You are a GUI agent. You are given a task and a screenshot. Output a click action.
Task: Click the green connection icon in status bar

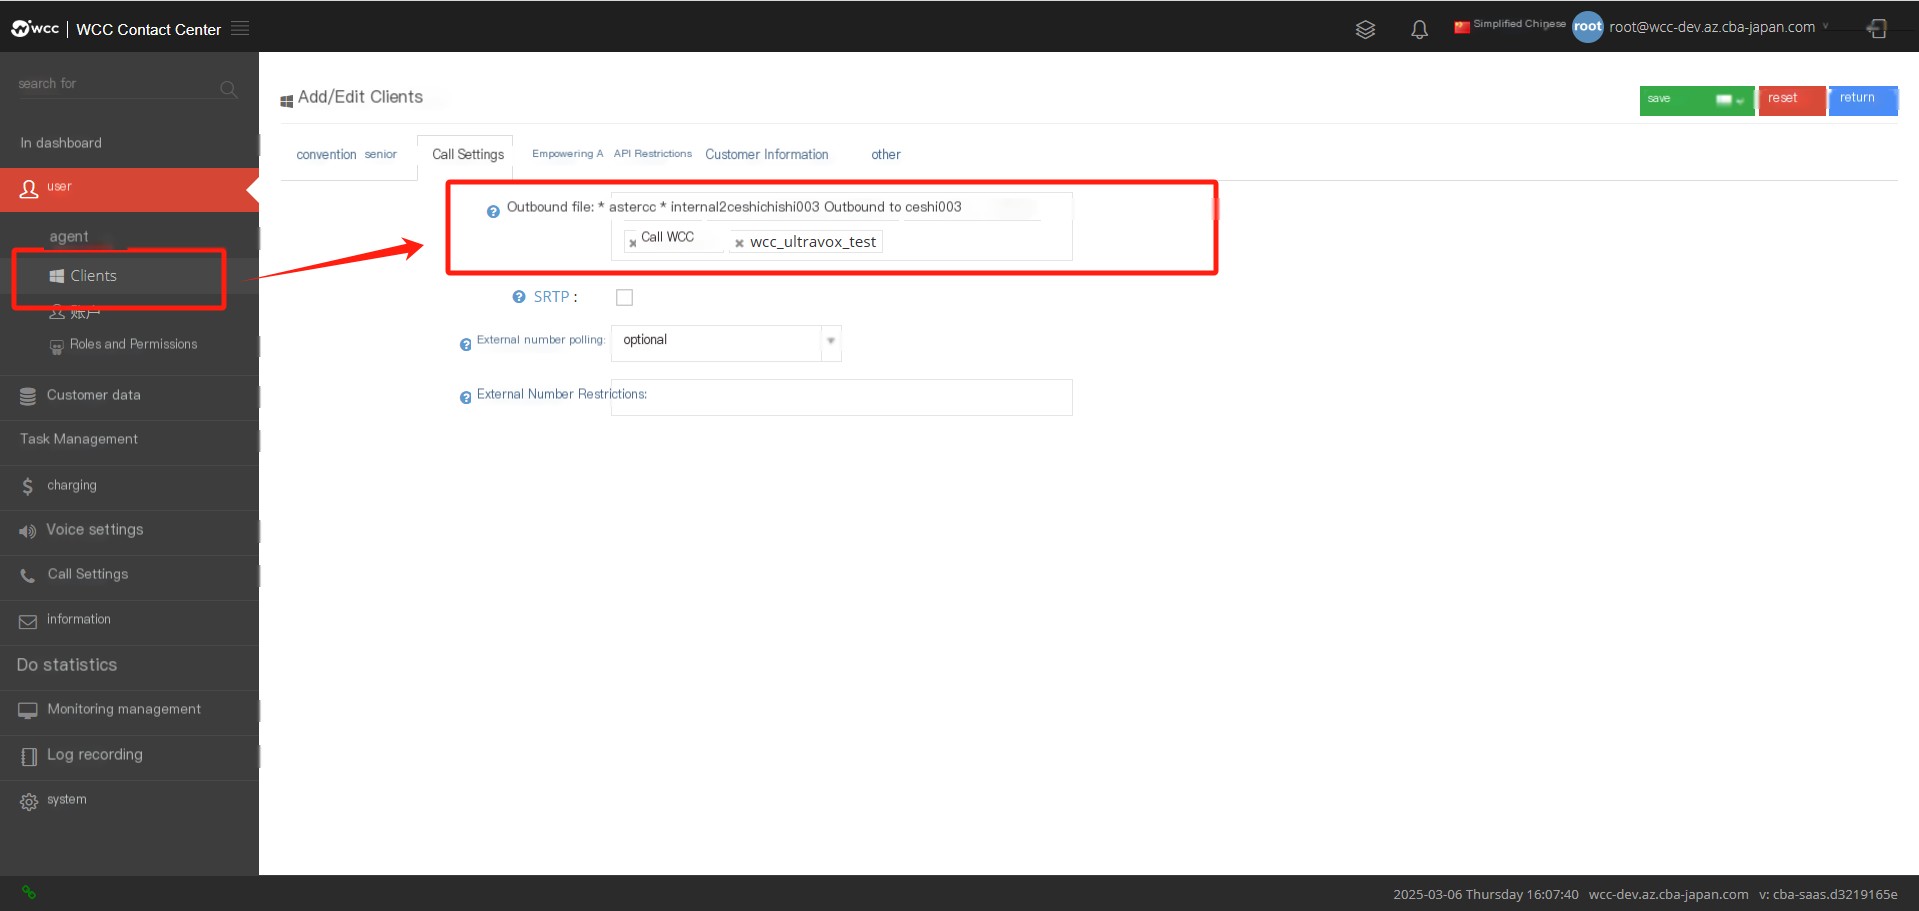click(29, 892)
